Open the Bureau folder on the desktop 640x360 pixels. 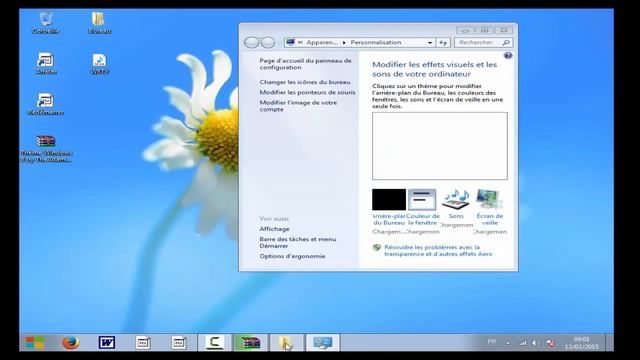click(x=99, y=23)
